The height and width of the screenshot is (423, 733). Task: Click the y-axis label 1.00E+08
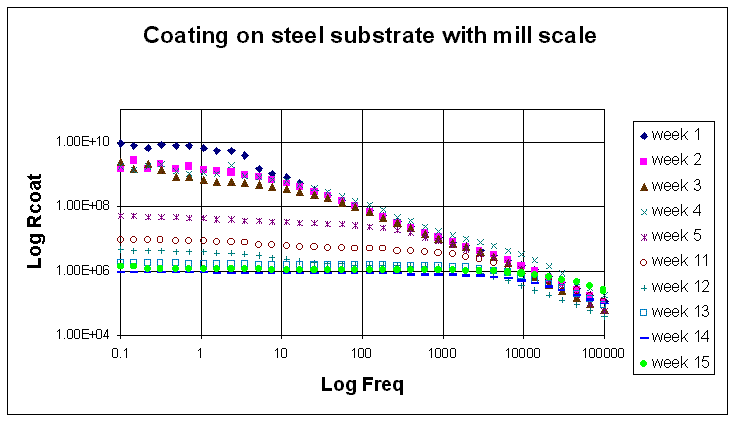click(x=82, y=206)
